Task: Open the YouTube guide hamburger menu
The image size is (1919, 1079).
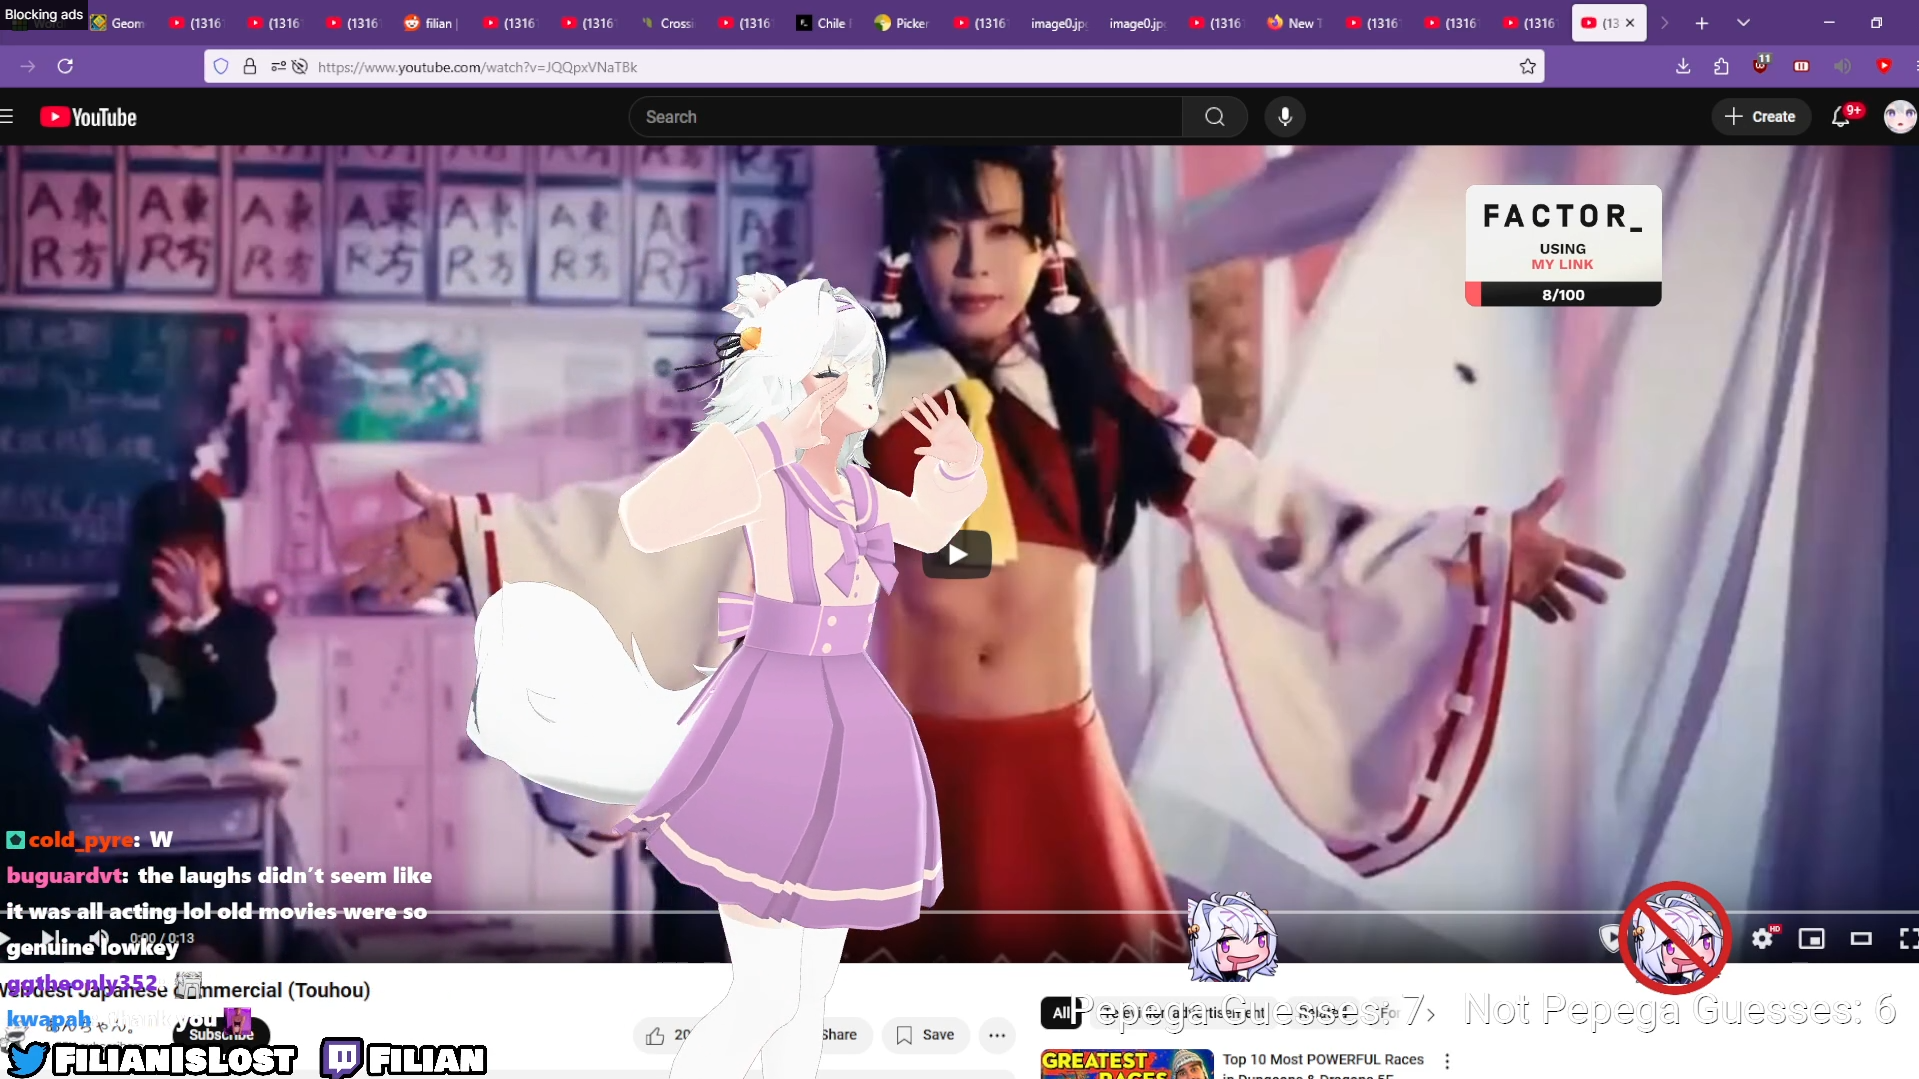Action: point(7,117)
